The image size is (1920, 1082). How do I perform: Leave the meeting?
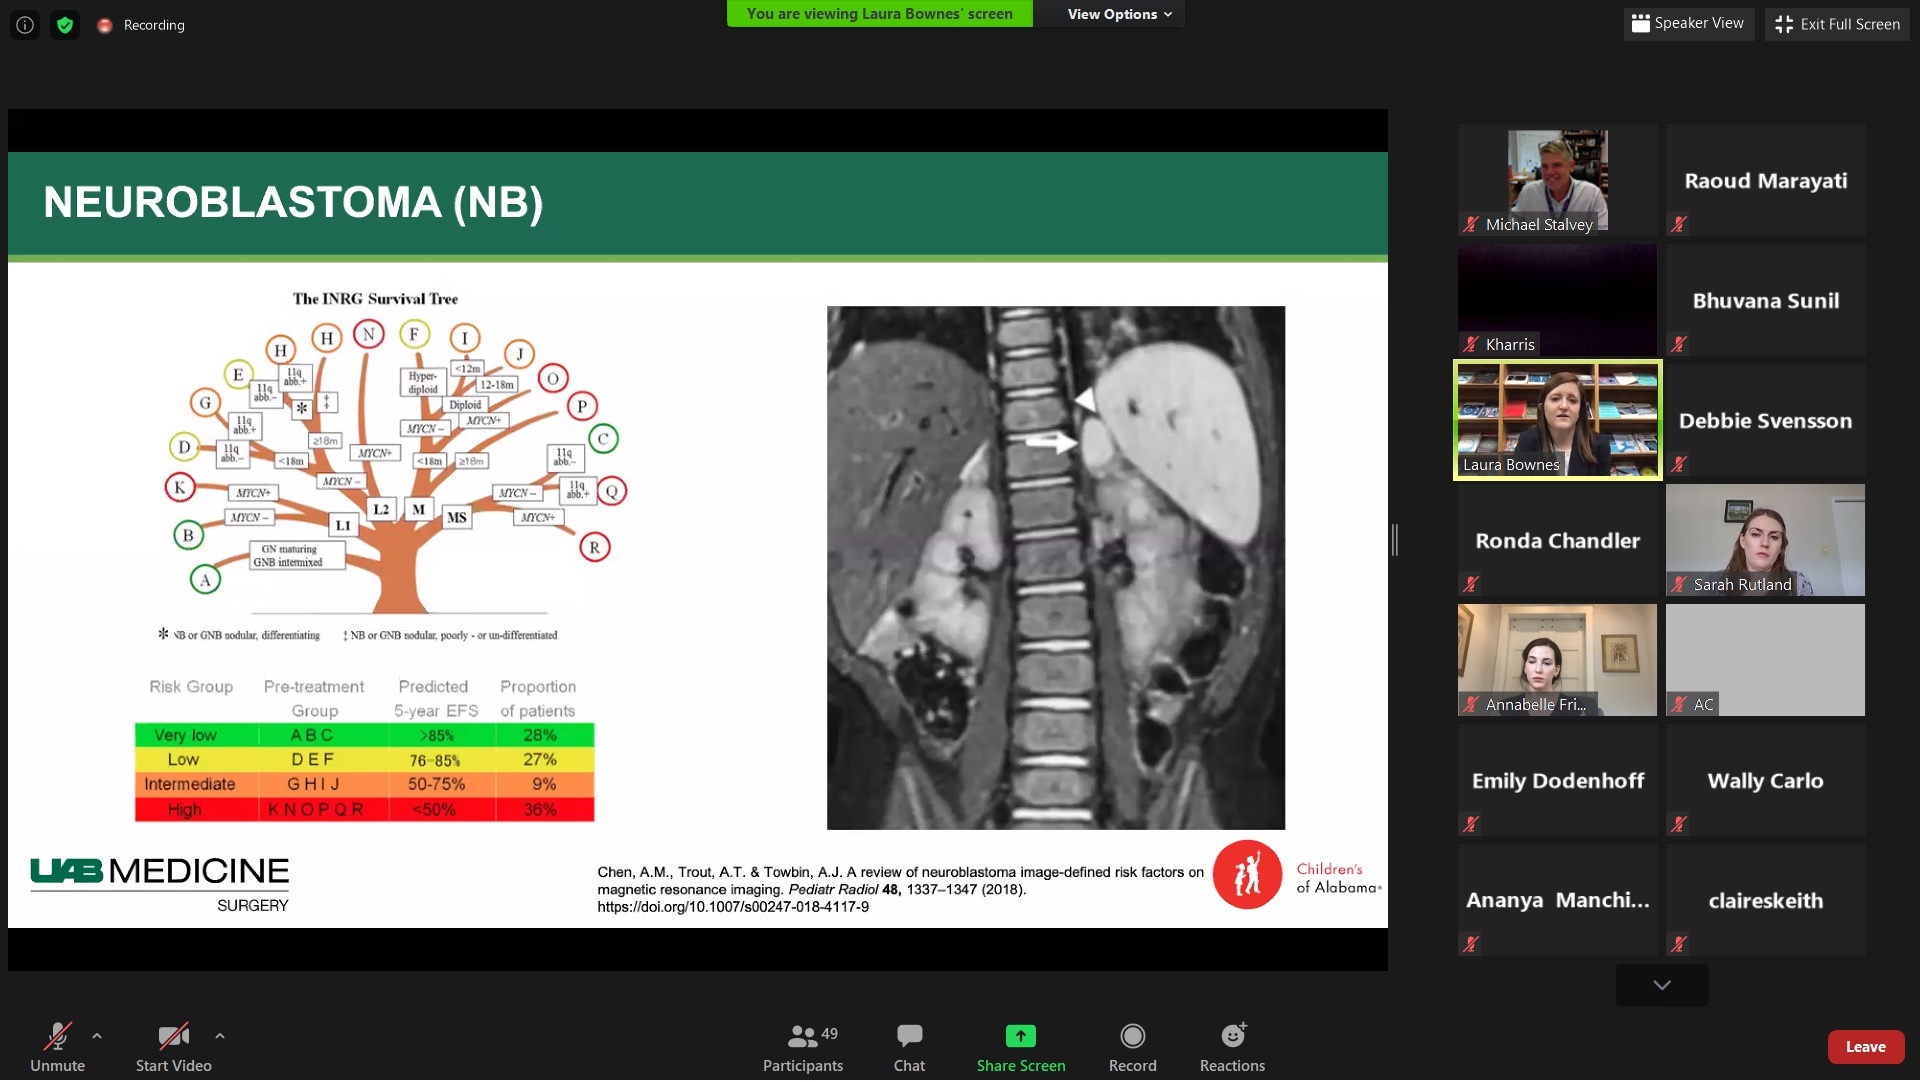1865,1047
